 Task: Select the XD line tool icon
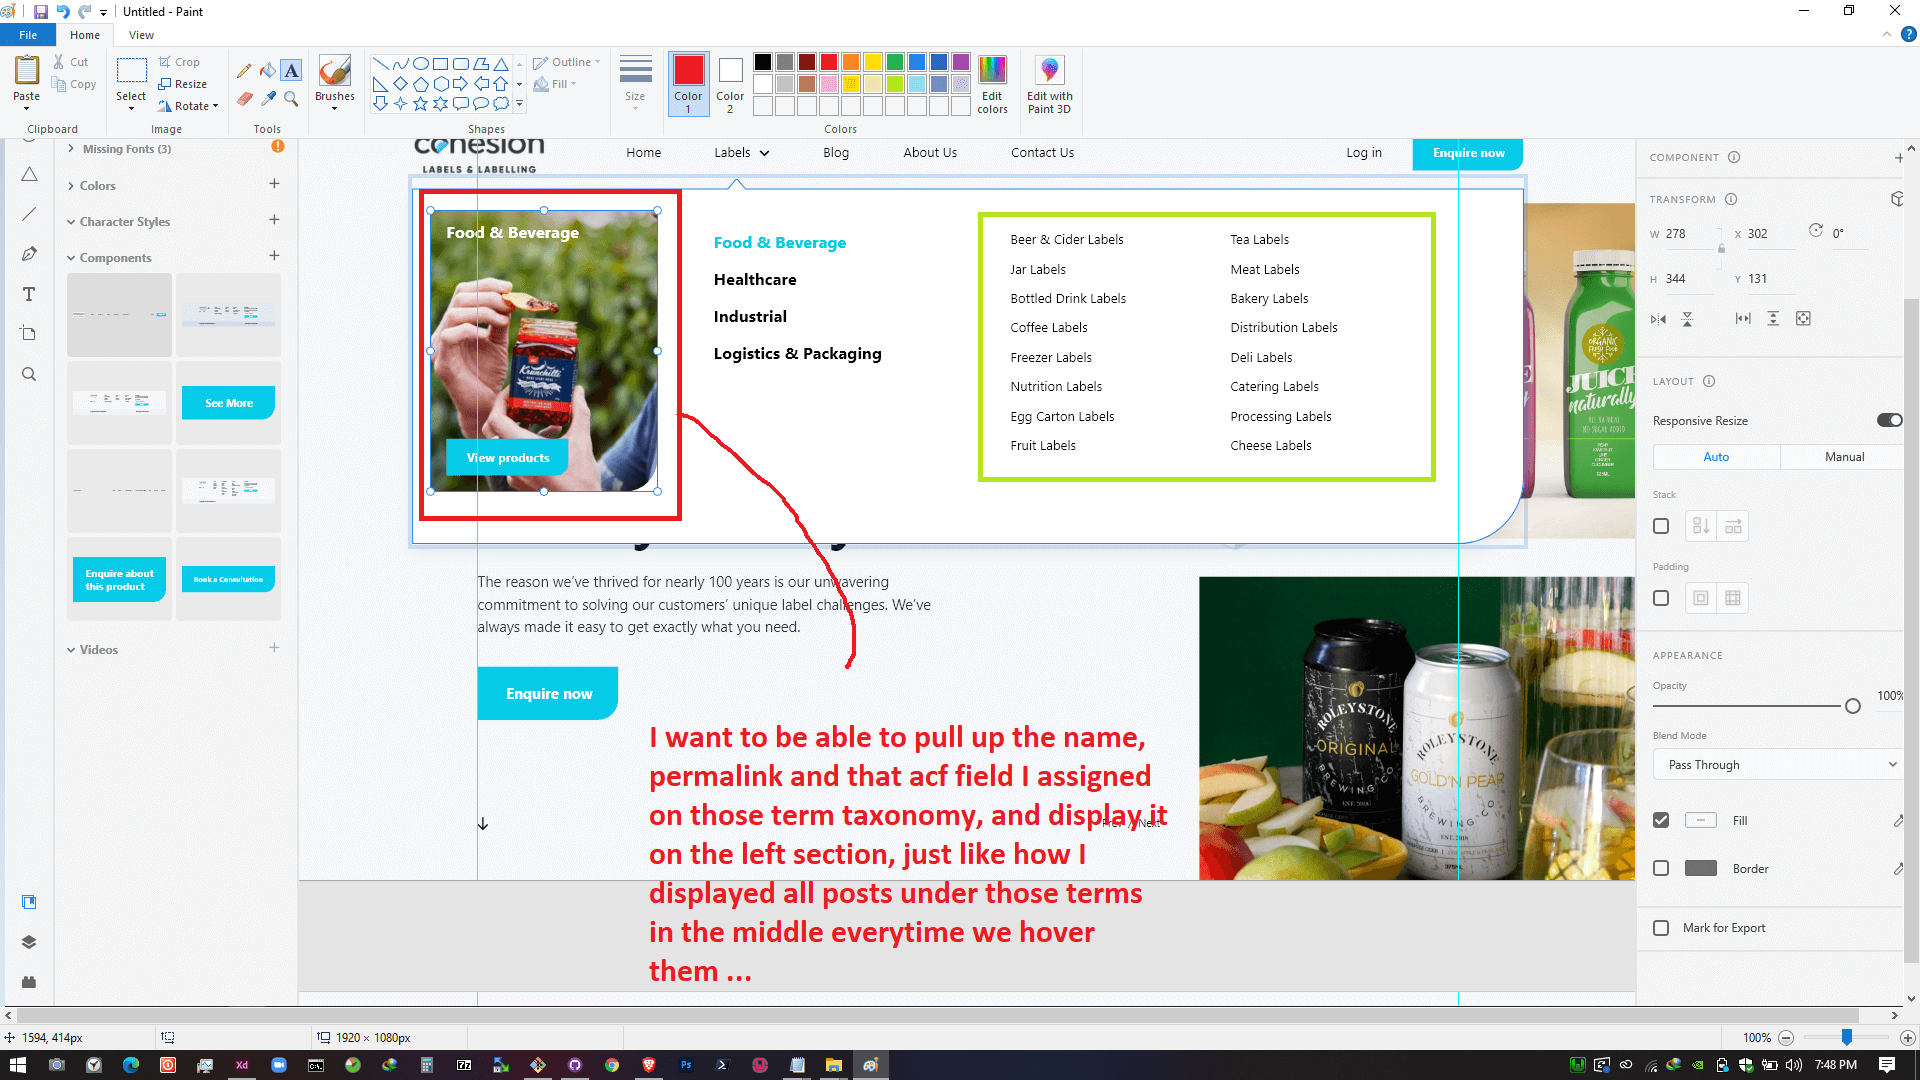29,214
